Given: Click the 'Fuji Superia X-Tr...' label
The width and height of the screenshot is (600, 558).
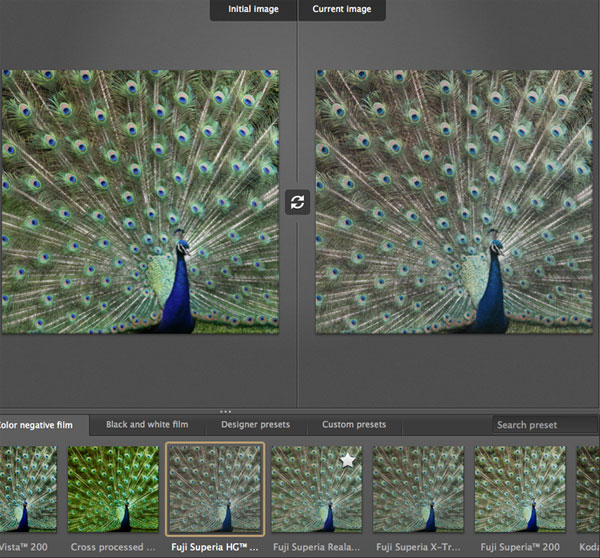Looking at the screenshot, I should 418,547.
